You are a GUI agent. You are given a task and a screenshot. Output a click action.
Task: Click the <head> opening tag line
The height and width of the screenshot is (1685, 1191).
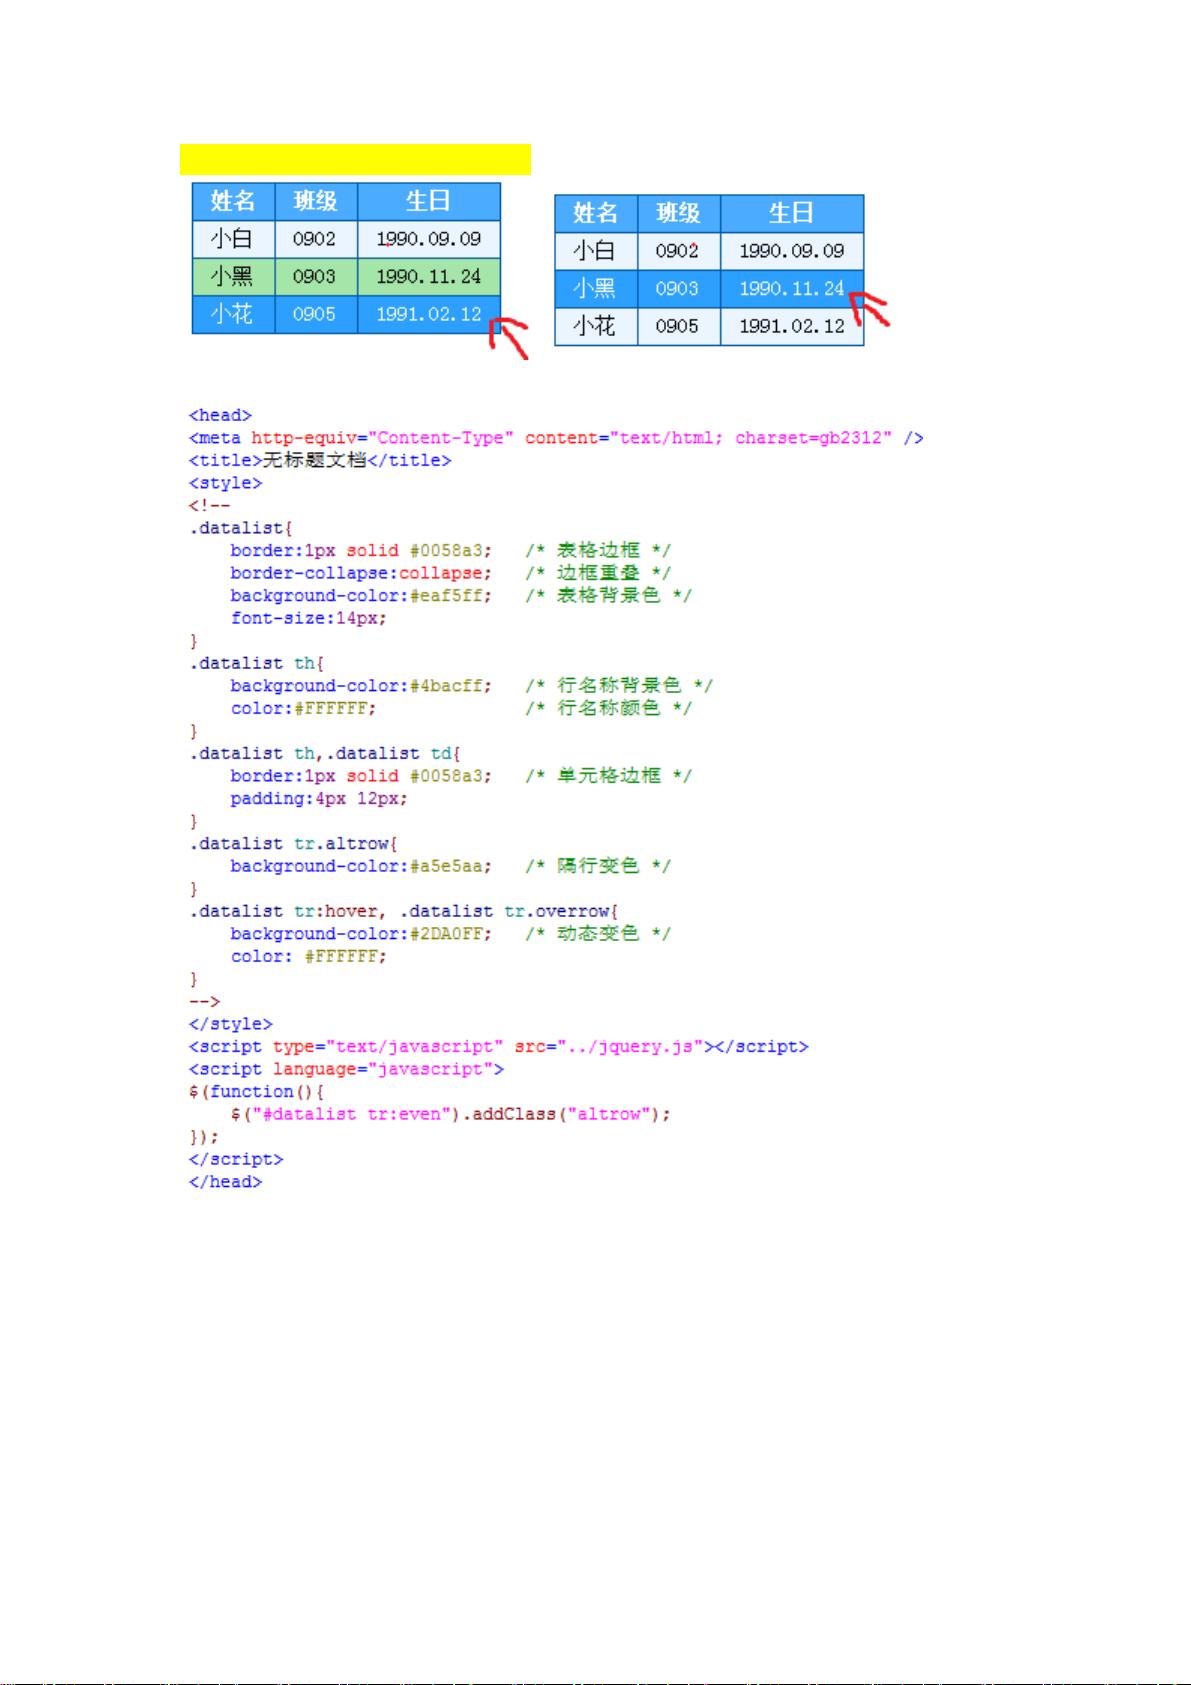click(220, 415)
